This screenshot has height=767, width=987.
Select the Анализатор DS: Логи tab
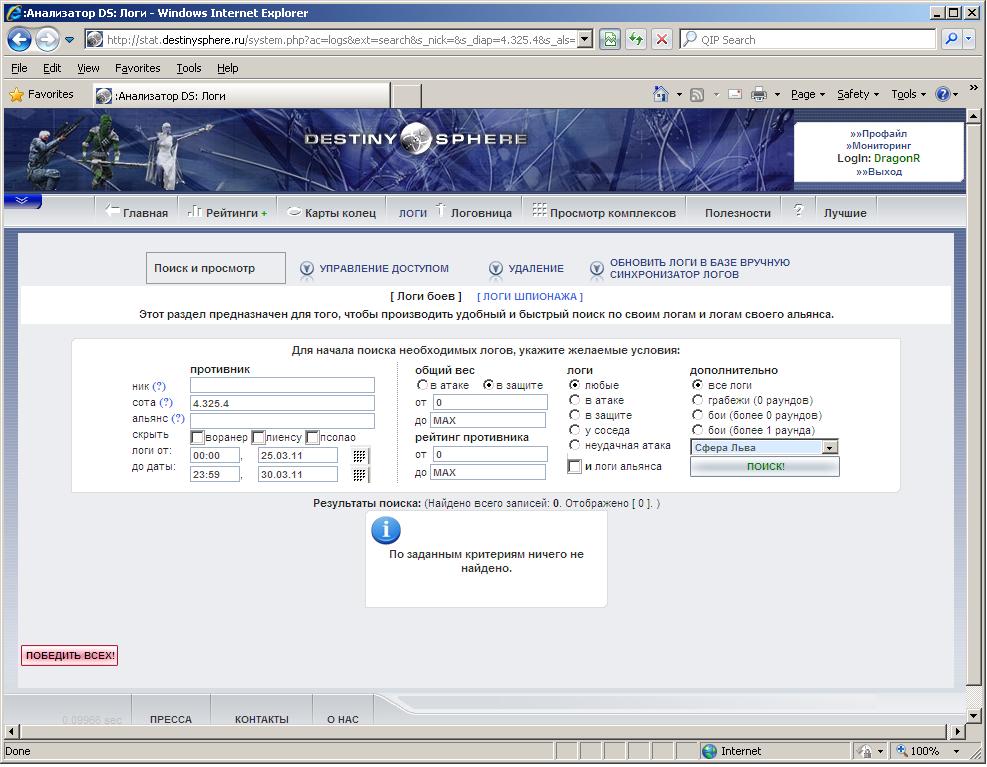[242, 96]
